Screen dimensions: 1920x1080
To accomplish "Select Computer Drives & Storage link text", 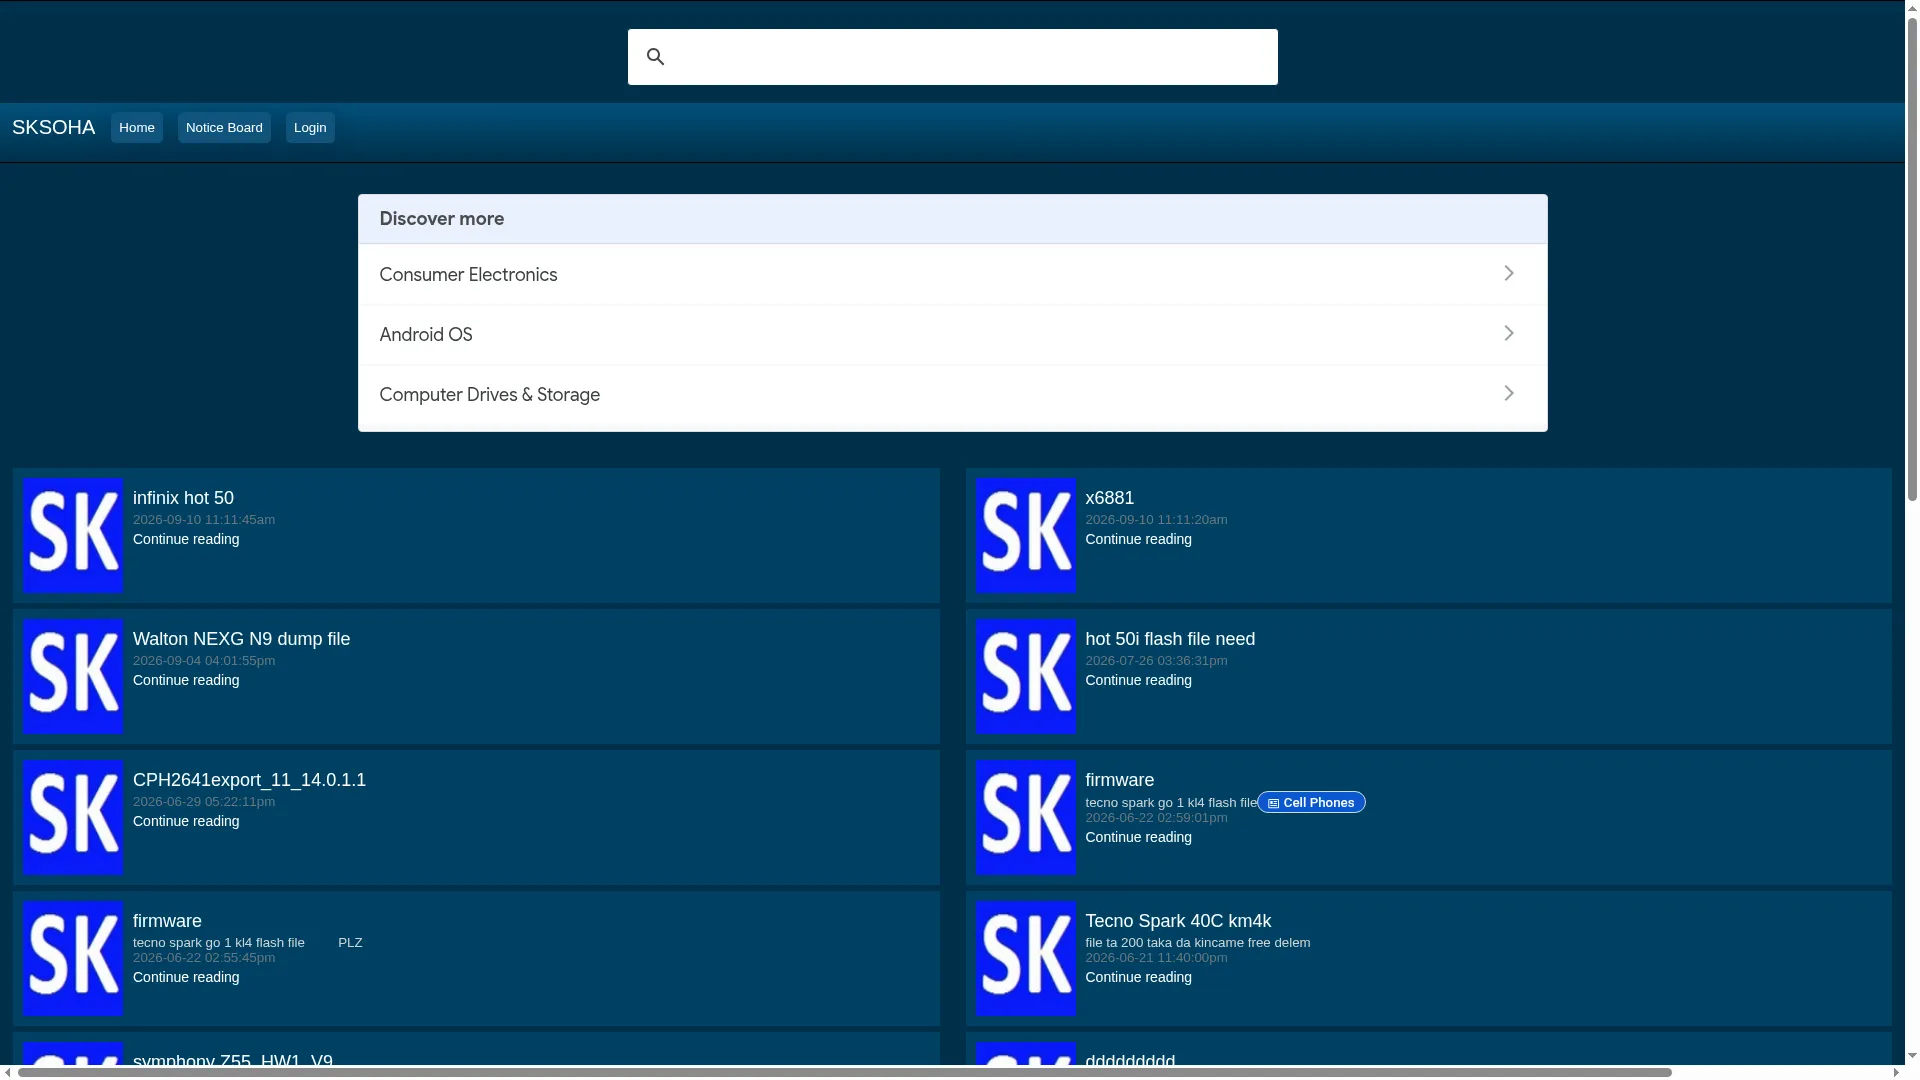I will point(489,395).
